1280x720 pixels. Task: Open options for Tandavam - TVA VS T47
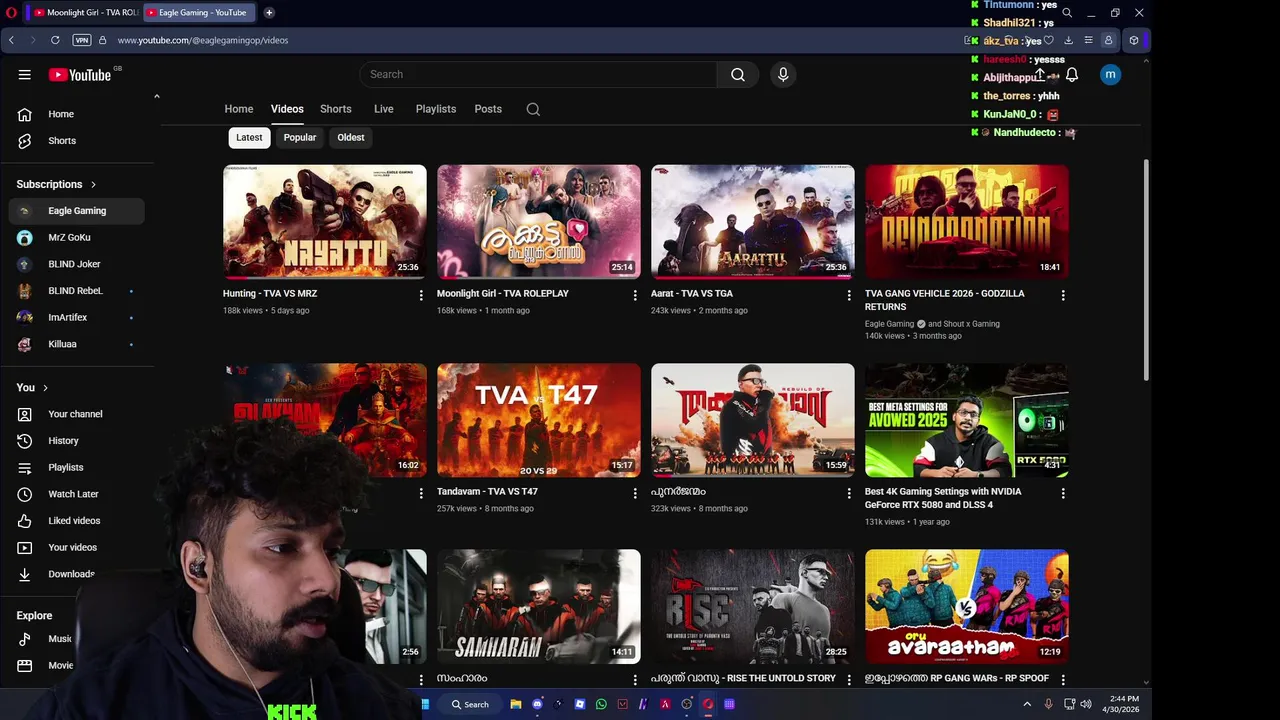635,493
